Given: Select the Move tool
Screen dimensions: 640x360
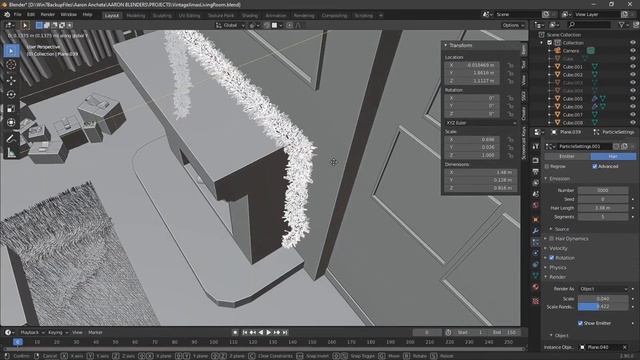Looking at the screenshot, I should 11,80.
